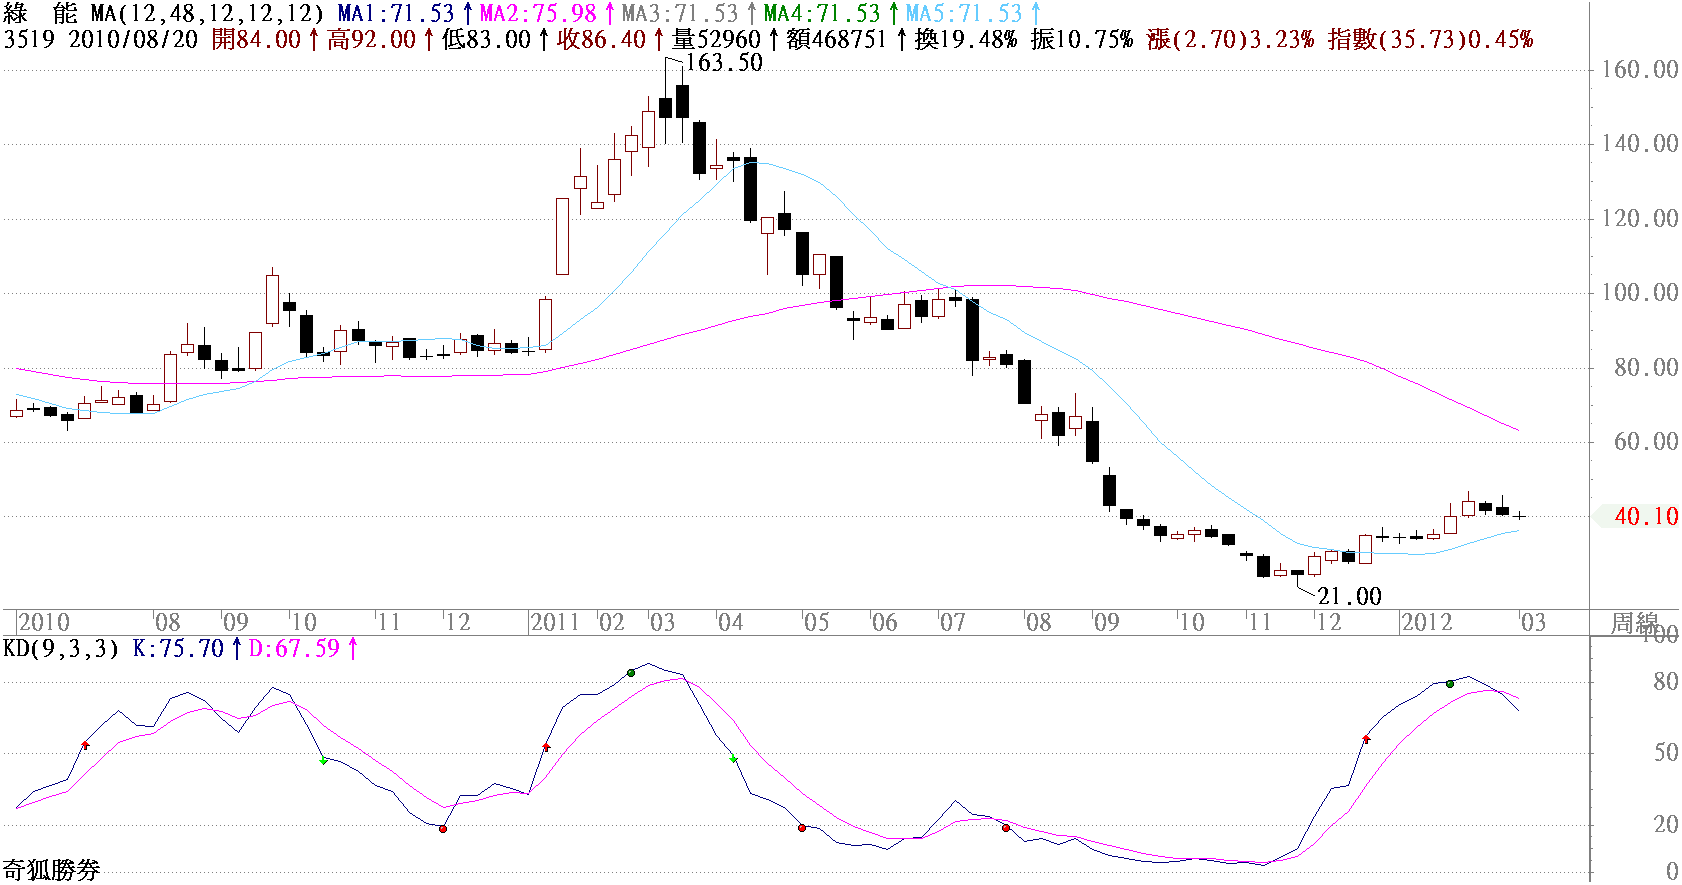Click the last red arrow KD signal

1366,739
